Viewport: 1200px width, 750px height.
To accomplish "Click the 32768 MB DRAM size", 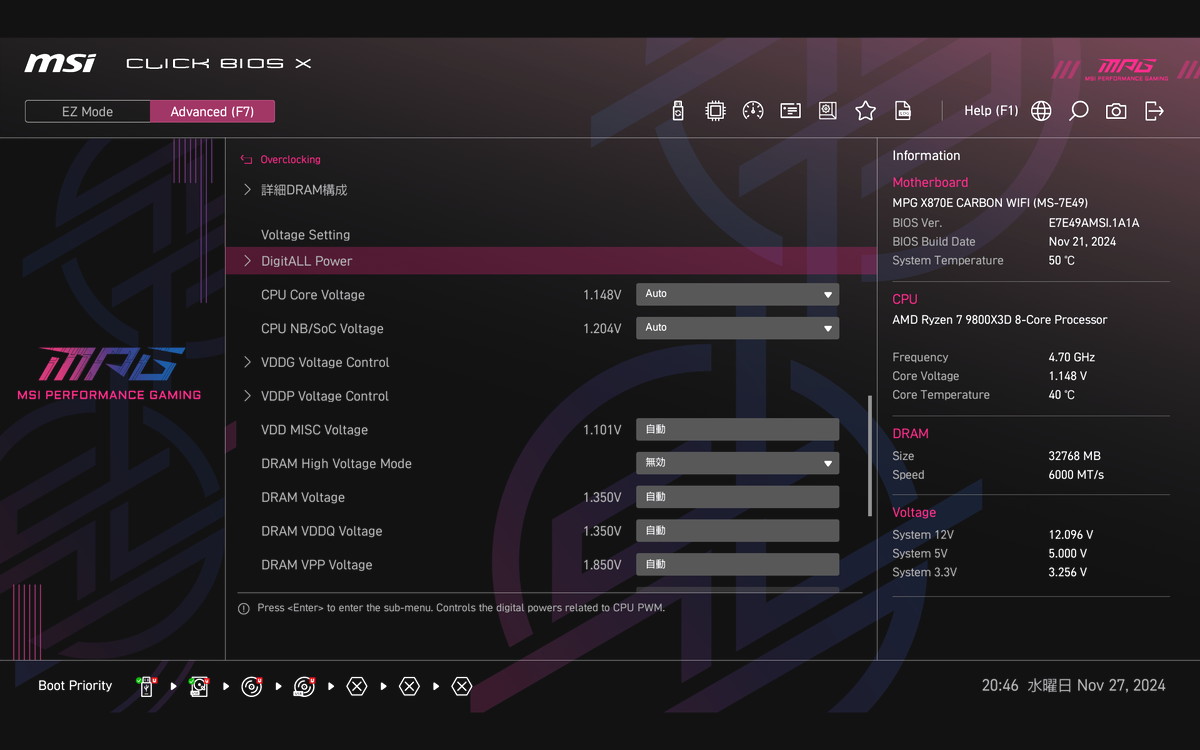I will (x=1076, y=456).
